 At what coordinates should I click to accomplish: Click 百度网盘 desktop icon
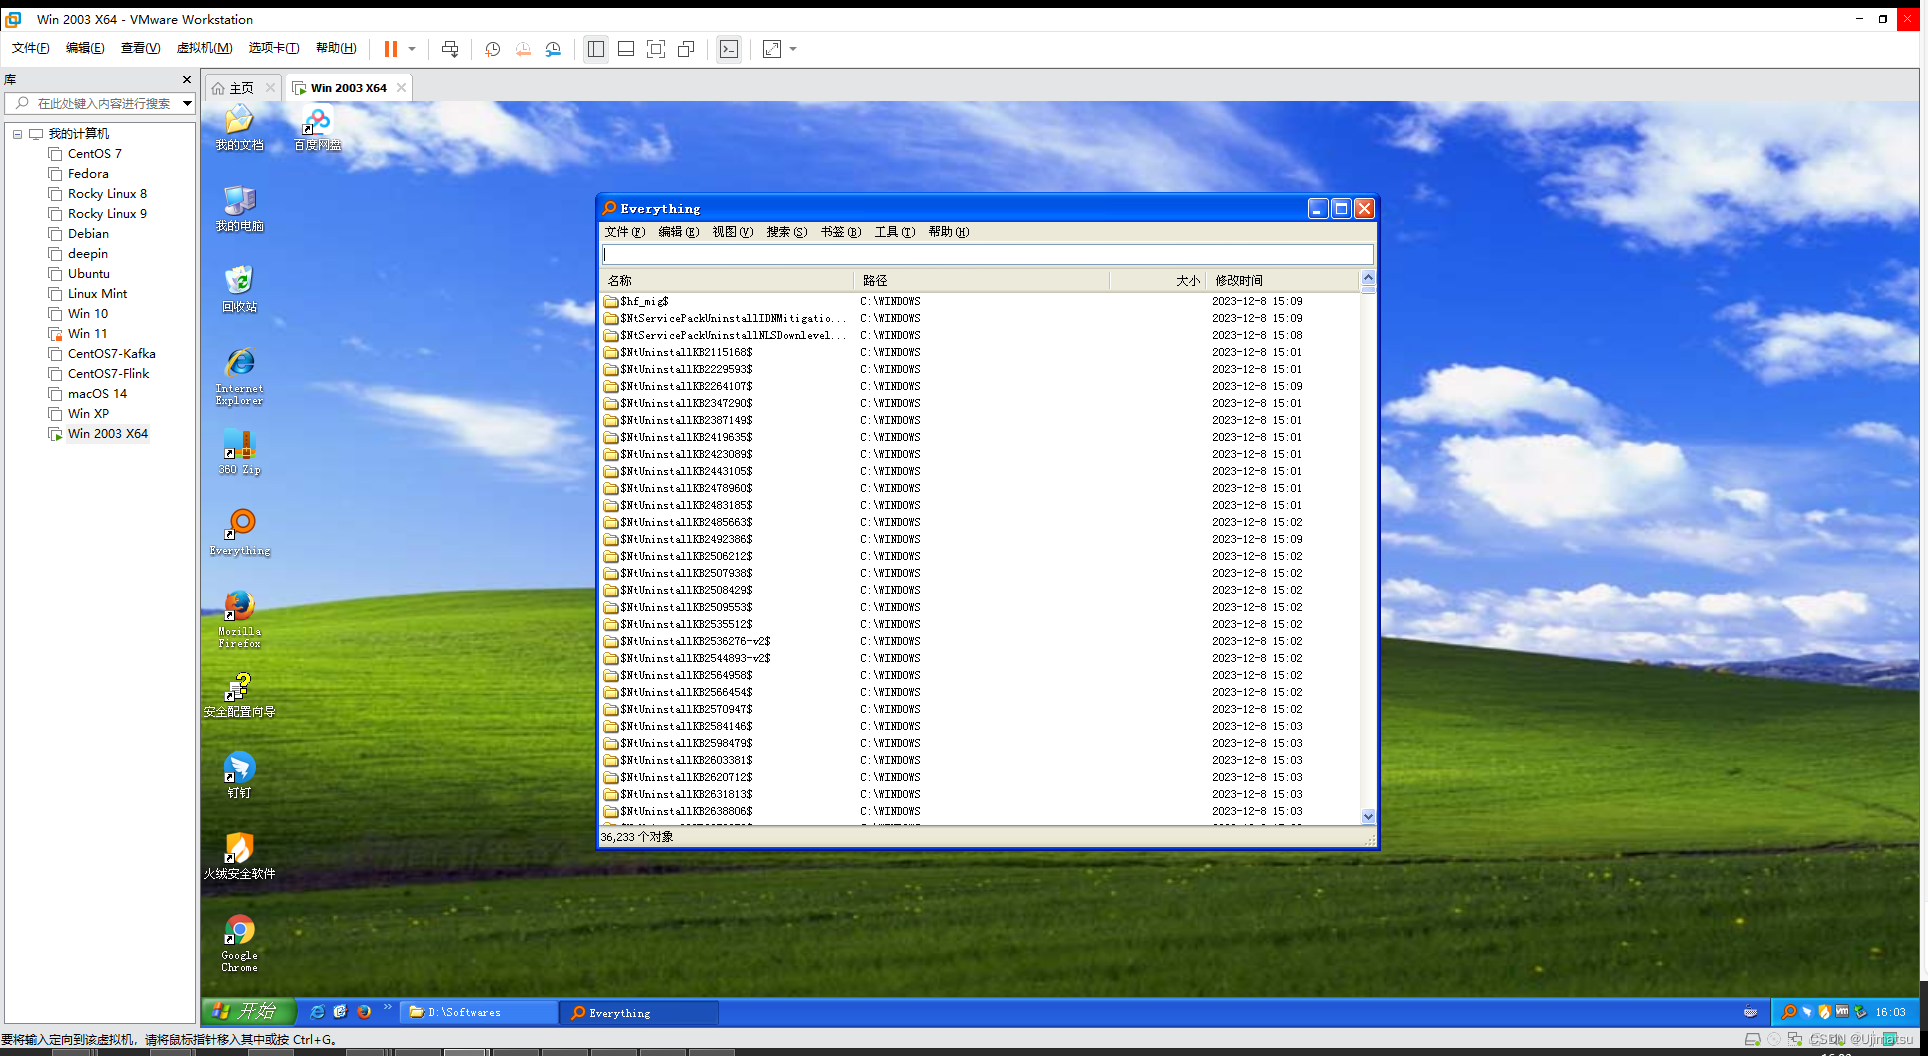(317, 128)
